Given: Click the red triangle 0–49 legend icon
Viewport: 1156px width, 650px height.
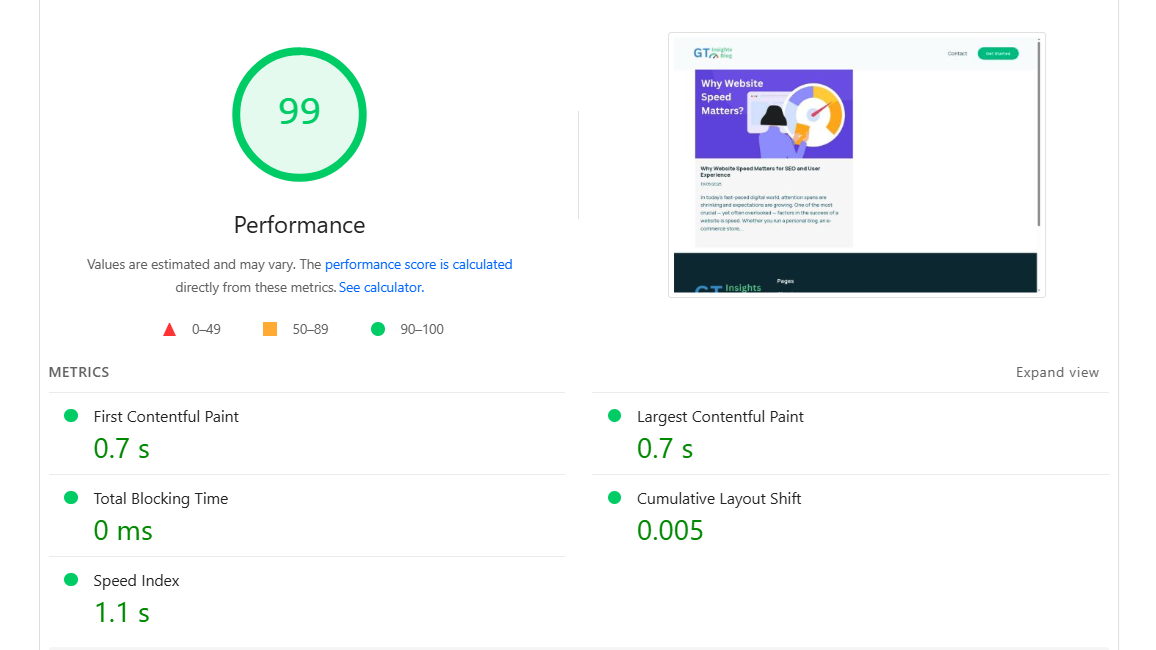Looking at the screenshot, I should click(170, 329).
